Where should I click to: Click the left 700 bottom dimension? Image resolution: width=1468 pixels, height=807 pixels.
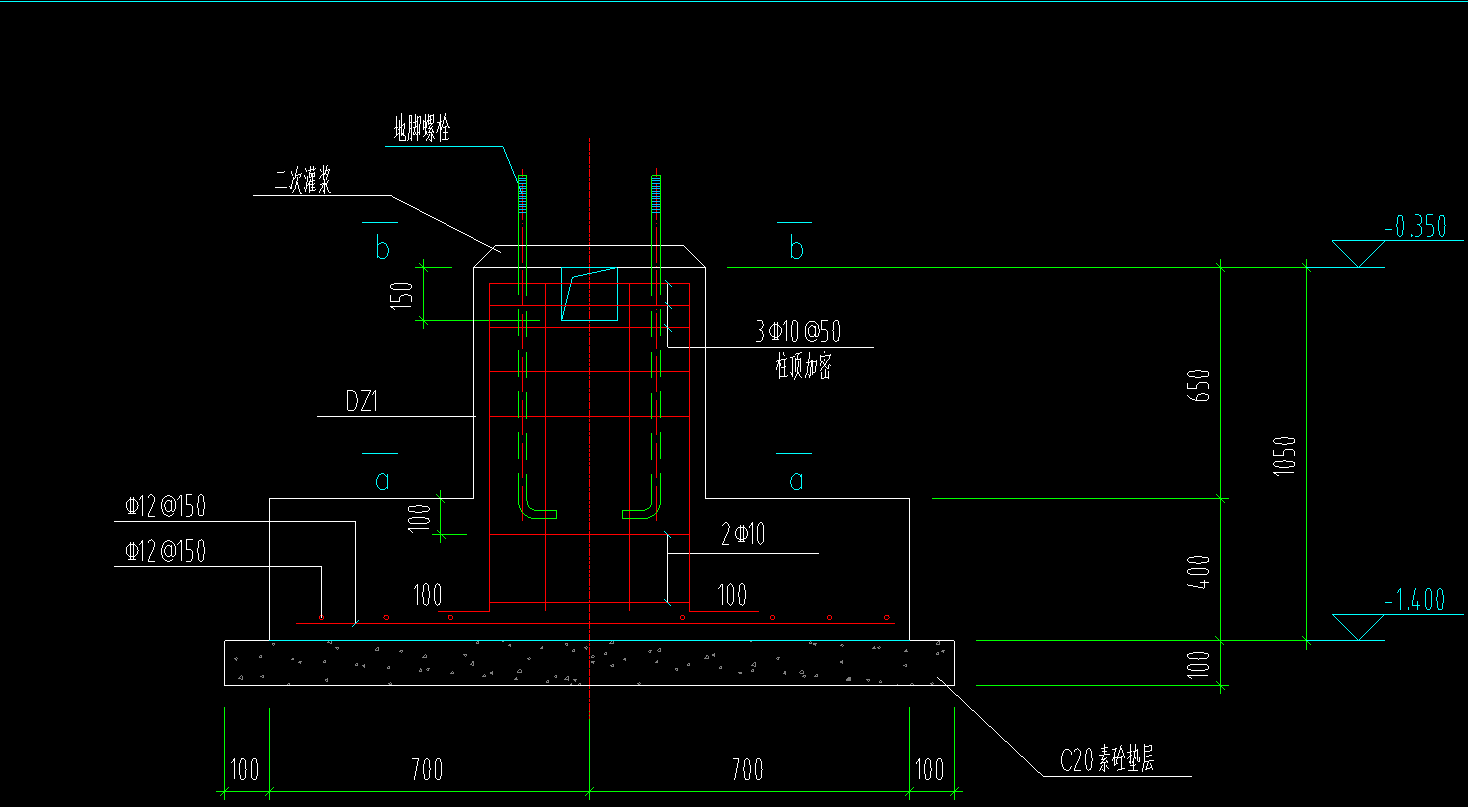click(x=427, y=769)
